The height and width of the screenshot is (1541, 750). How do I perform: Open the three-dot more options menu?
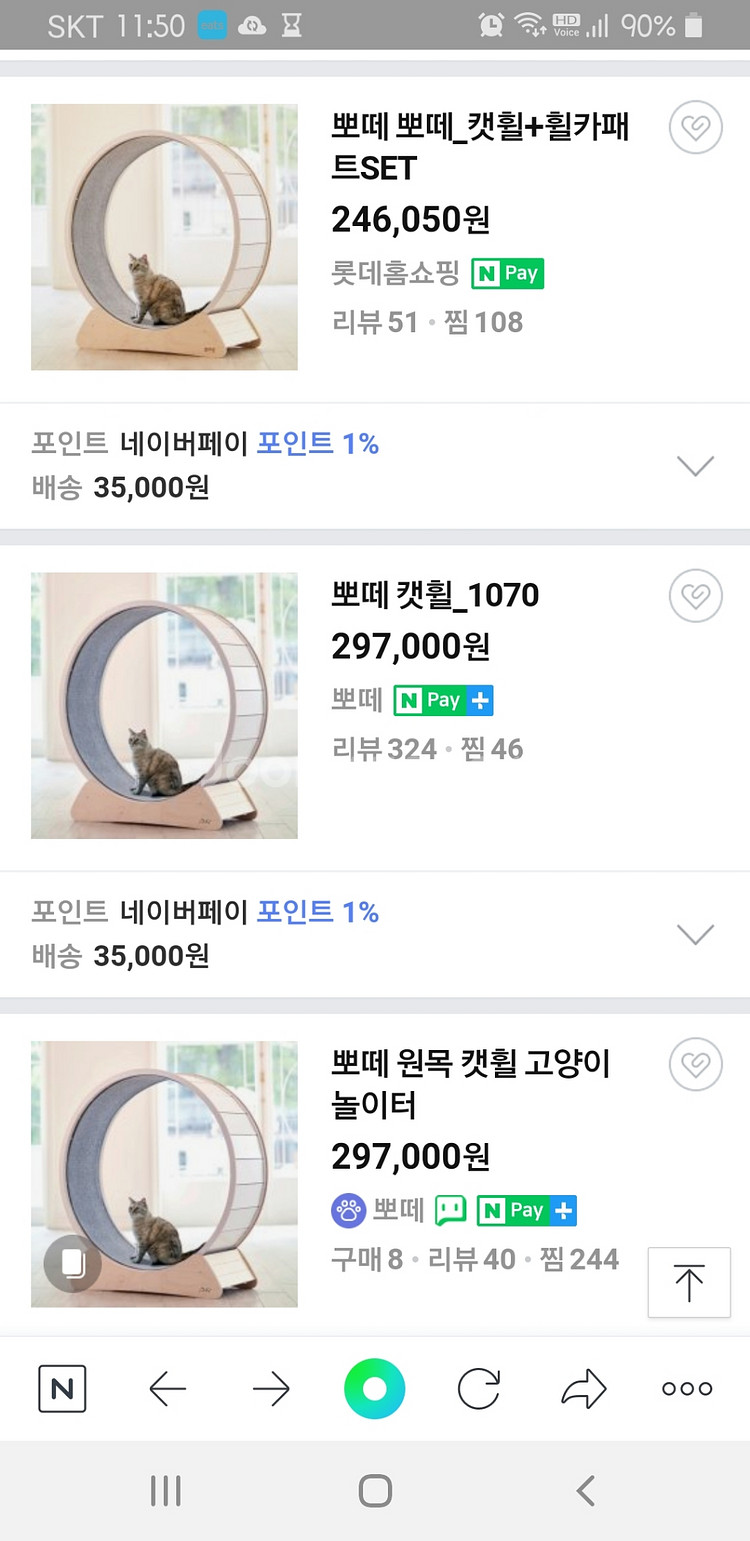687,1388
